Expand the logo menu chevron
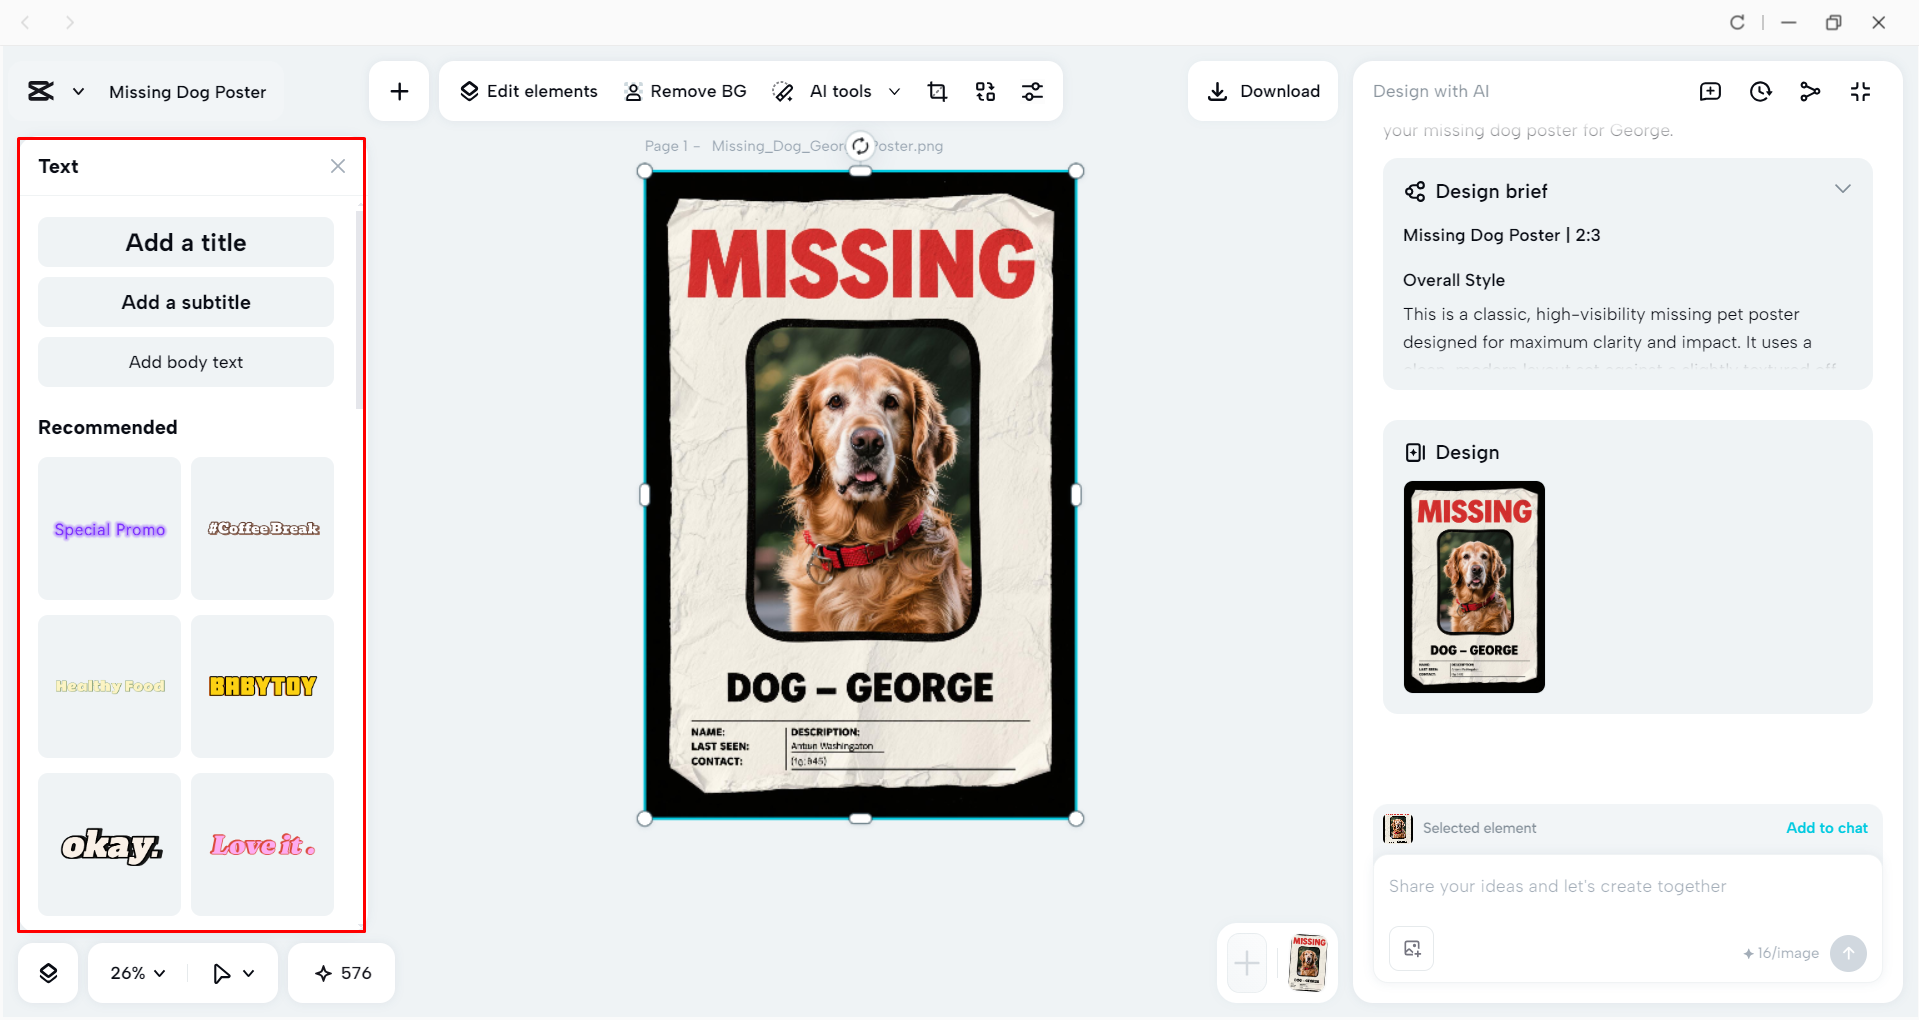The height and width of the screenshot is (1020, 1919). [78, 92]
